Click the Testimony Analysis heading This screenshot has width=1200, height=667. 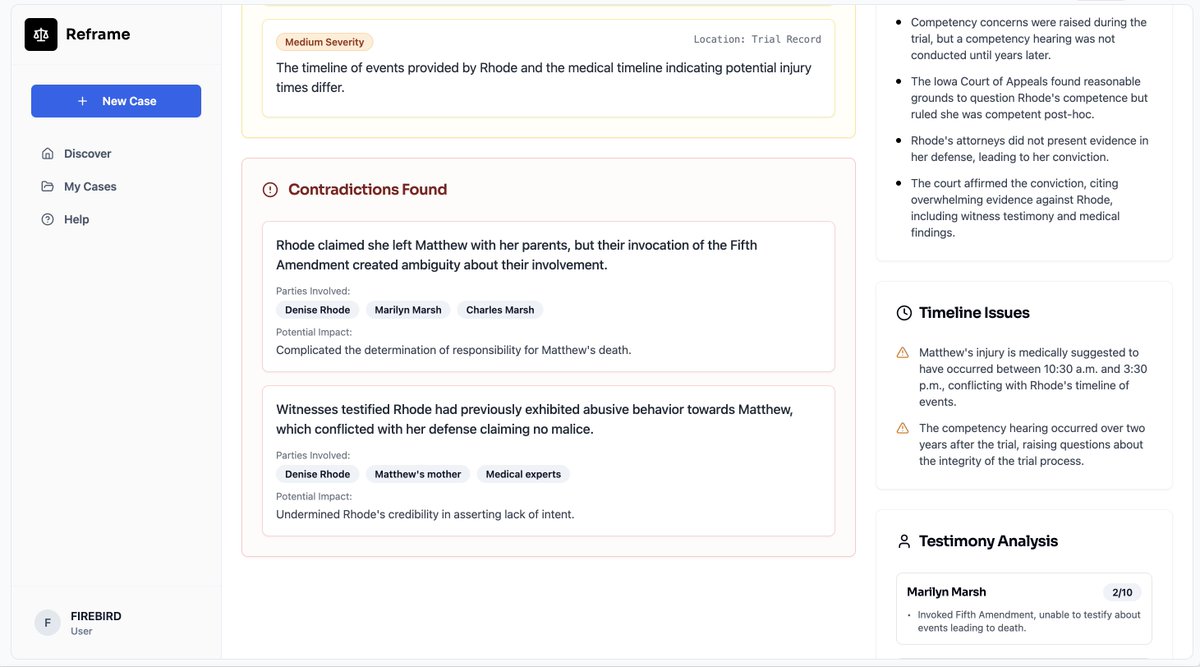[988, 541]
